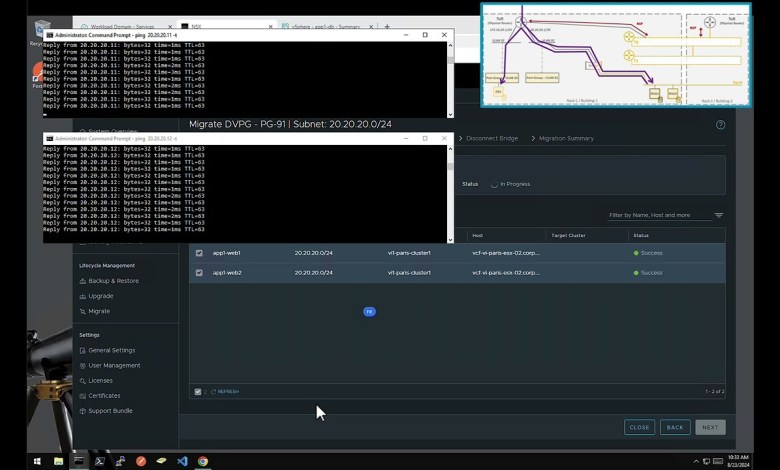Image resolution: width=780 pixels, height=470 pixels.
Task: Sort by the Target Cluster column header
Action: (568, 236)
